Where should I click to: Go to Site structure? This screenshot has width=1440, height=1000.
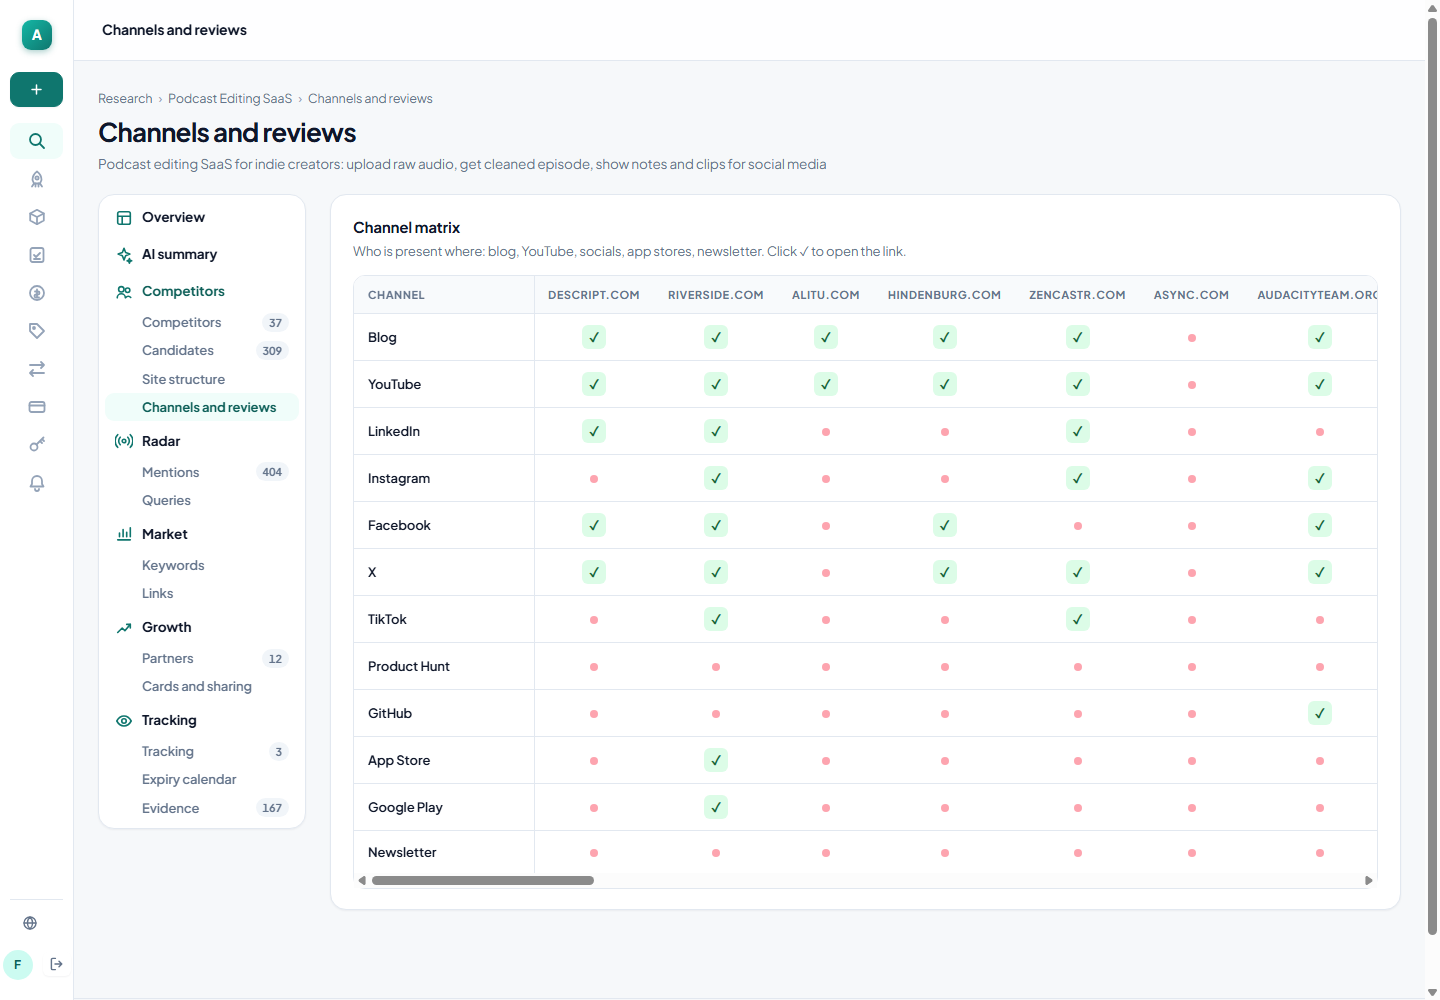coord(202,379)
